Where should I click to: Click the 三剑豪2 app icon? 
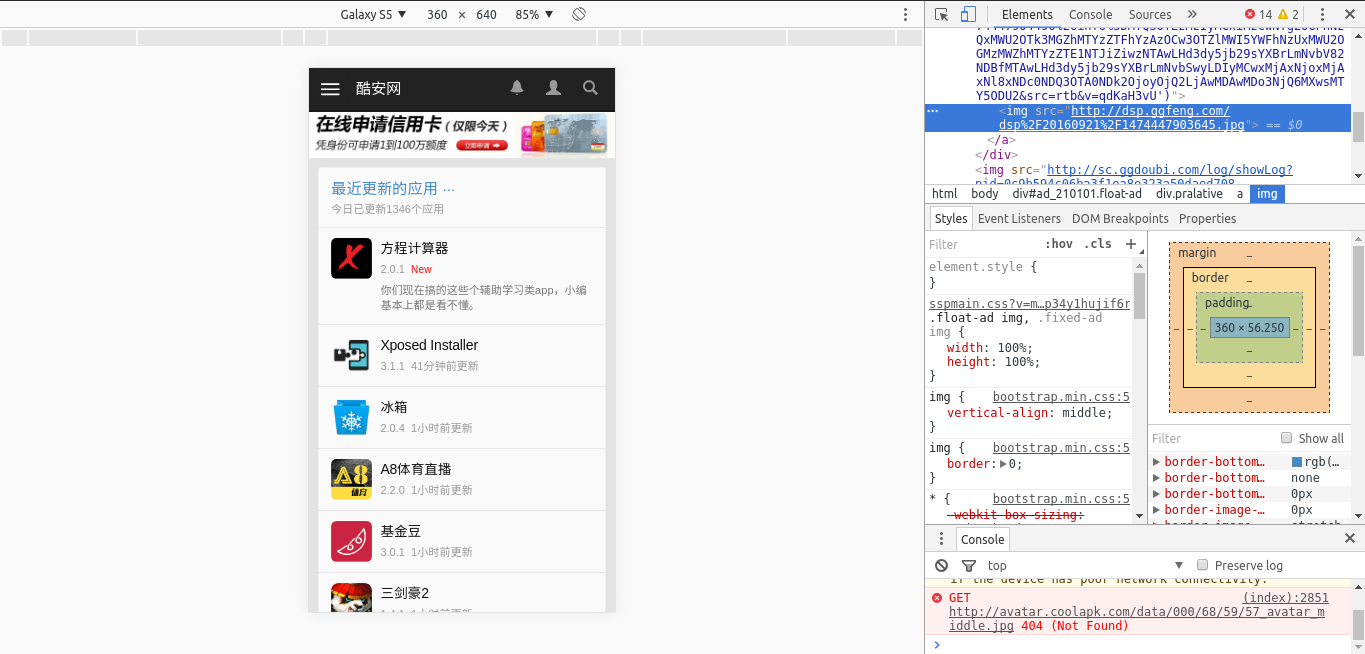click(x=351, y=597)
